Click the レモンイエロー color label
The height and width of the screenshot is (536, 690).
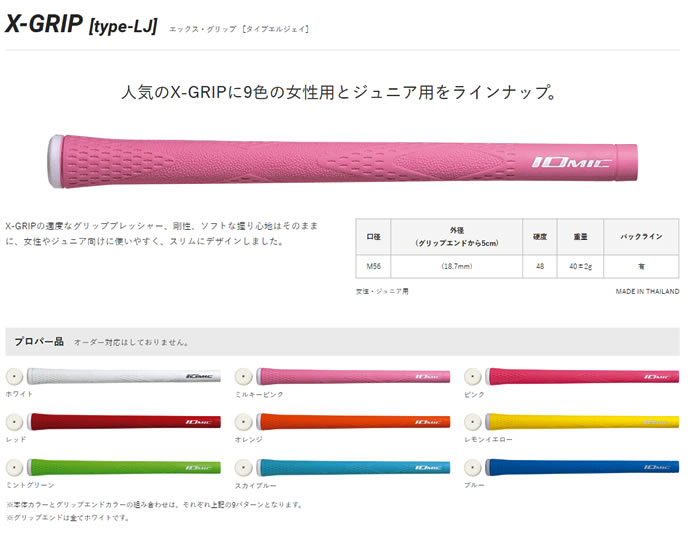(x=488, y=440)
